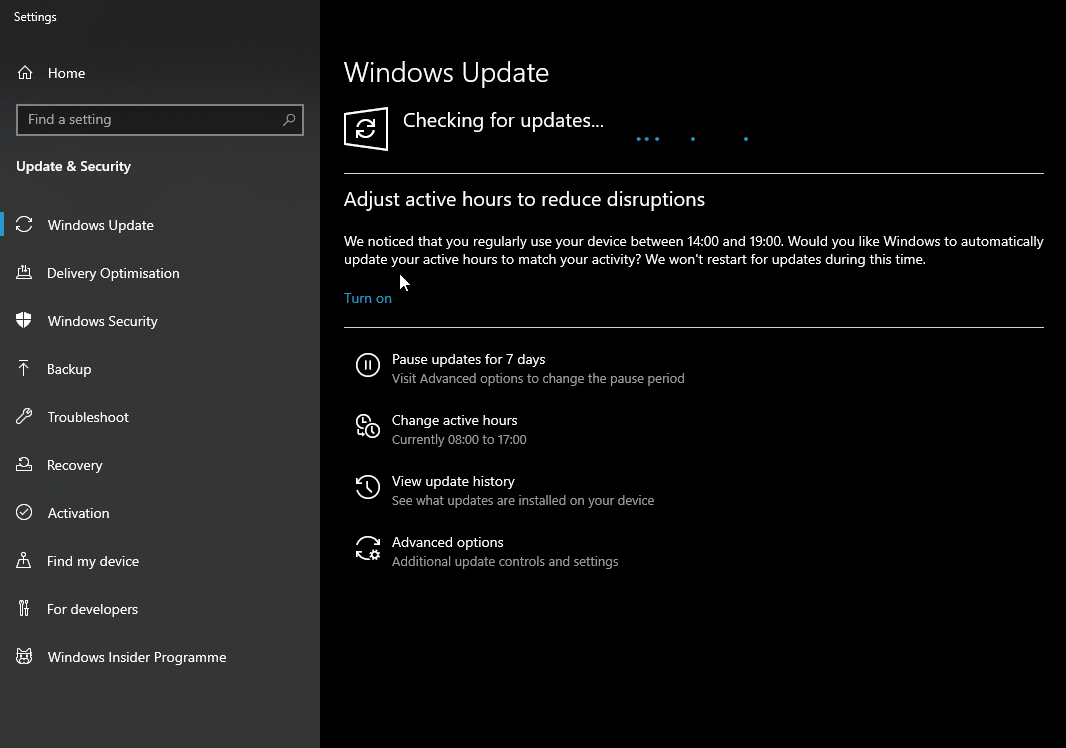
Task: Click the Activation checkmark icon
Action: [24, 512]
